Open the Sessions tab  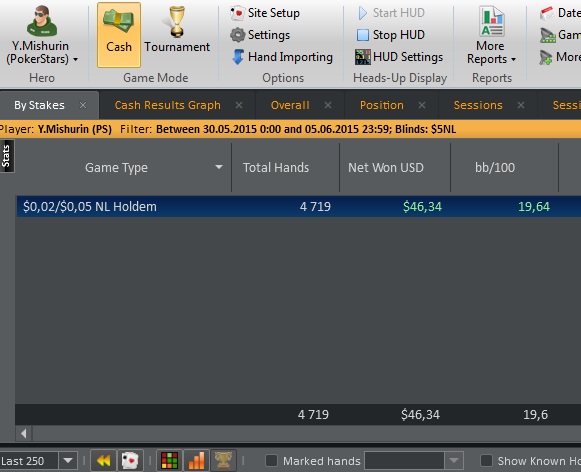point(478,105)
